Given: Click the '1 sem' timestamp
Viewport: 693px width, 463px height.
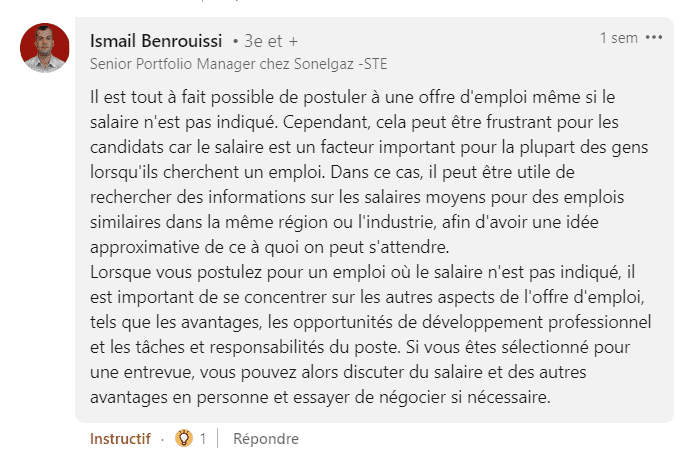Looking at the screenshot, I should pos(619,38).
